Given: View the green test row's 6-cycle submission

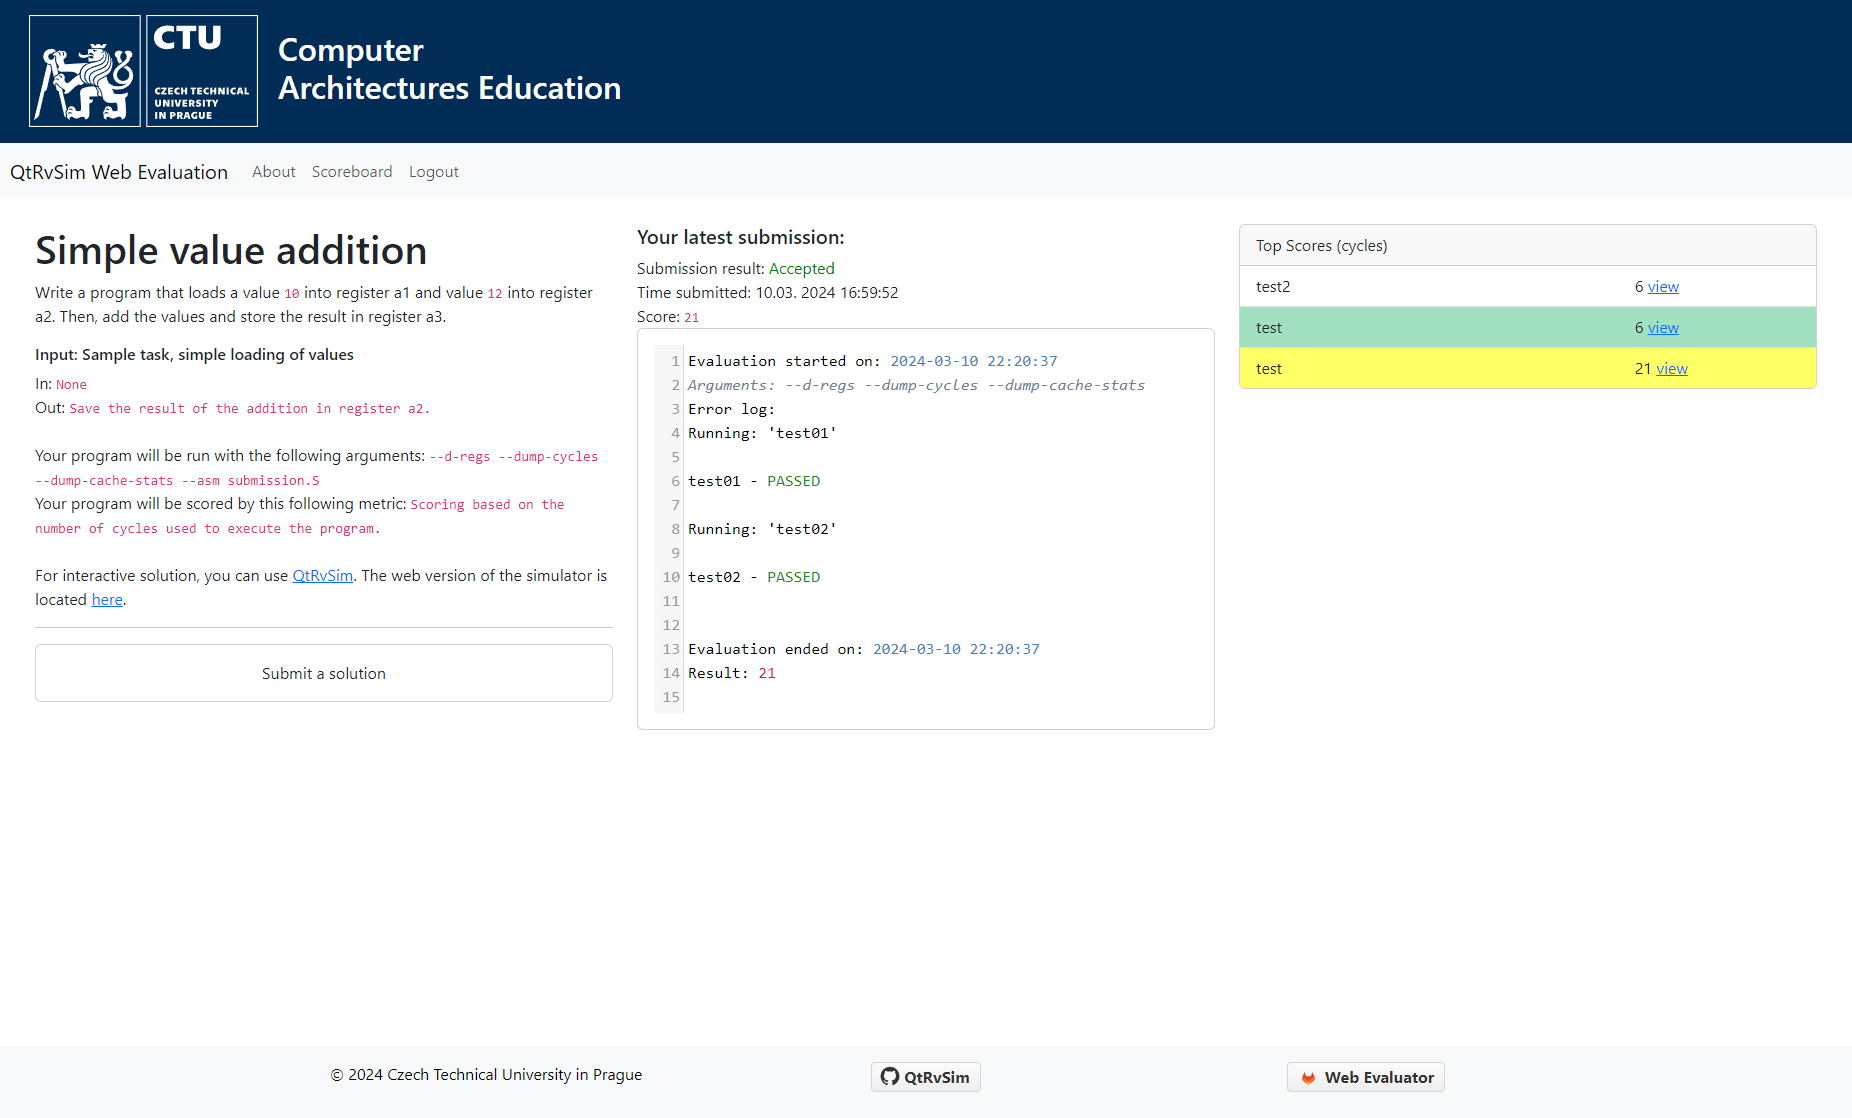Looking at the screenshot, I should 1663,328.
